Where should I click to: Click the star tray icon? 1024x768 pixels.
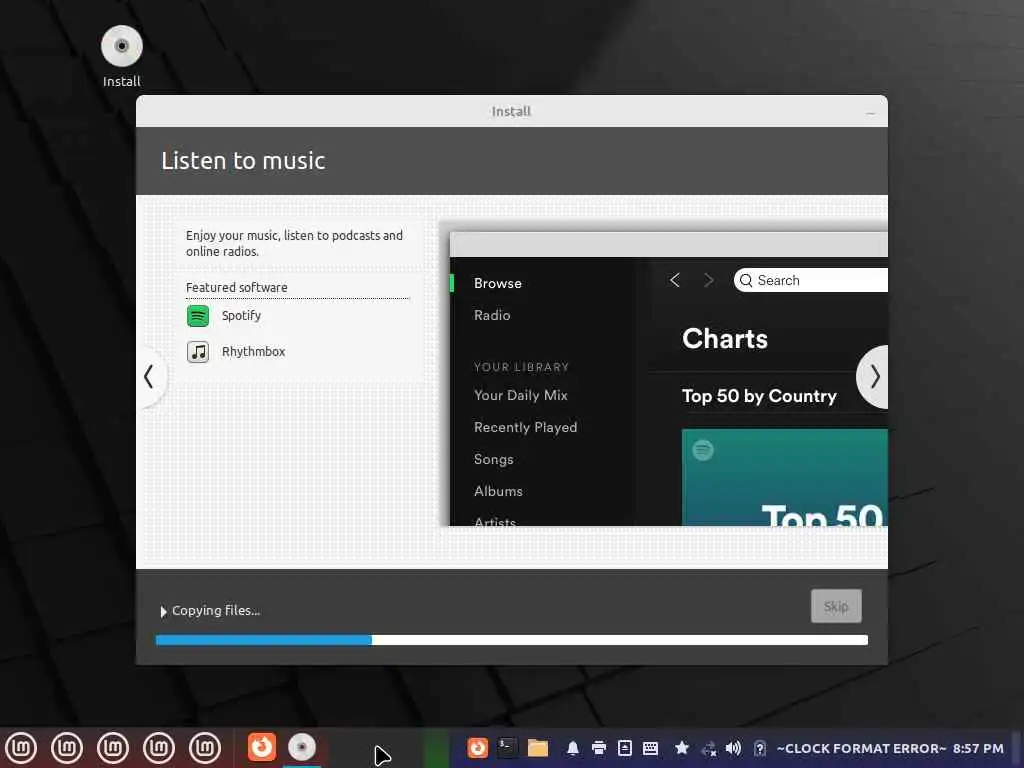(x=682, y=748)
